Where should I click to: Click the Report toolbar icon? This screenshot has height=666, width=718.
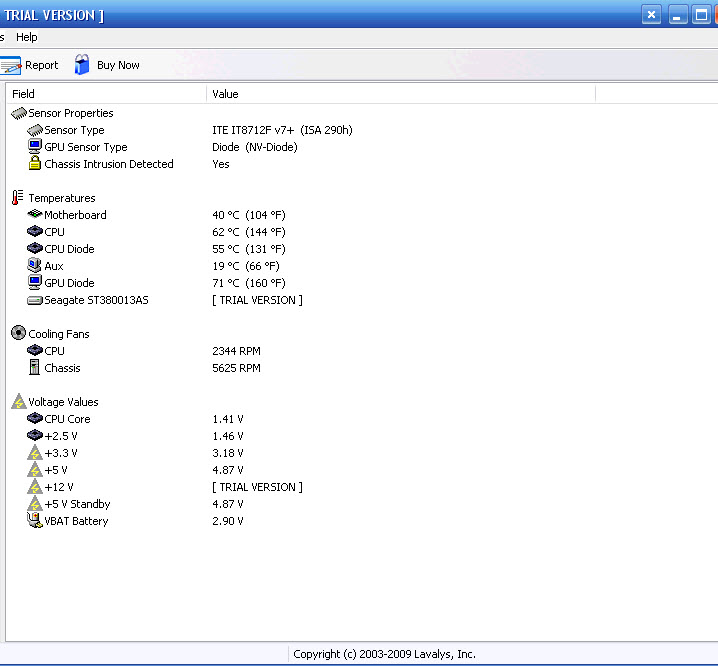(10, 65)
